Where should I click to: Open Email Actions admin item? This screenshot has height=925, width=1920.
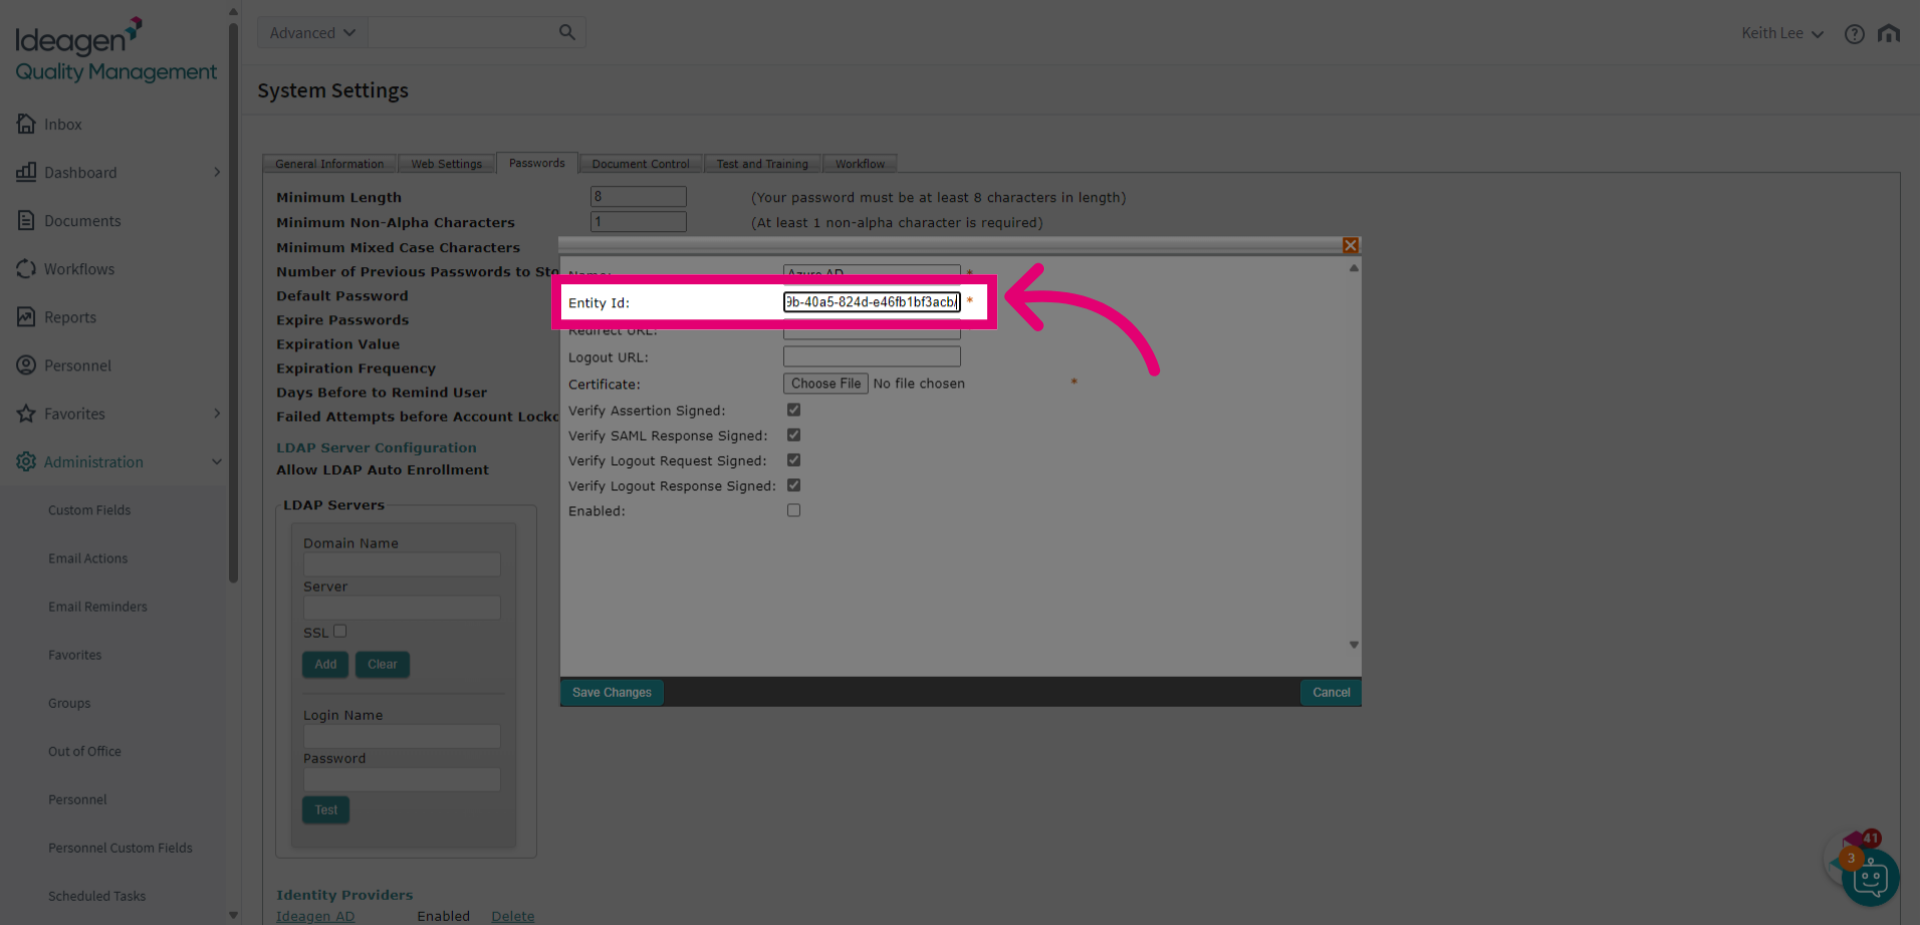point(88,558)
